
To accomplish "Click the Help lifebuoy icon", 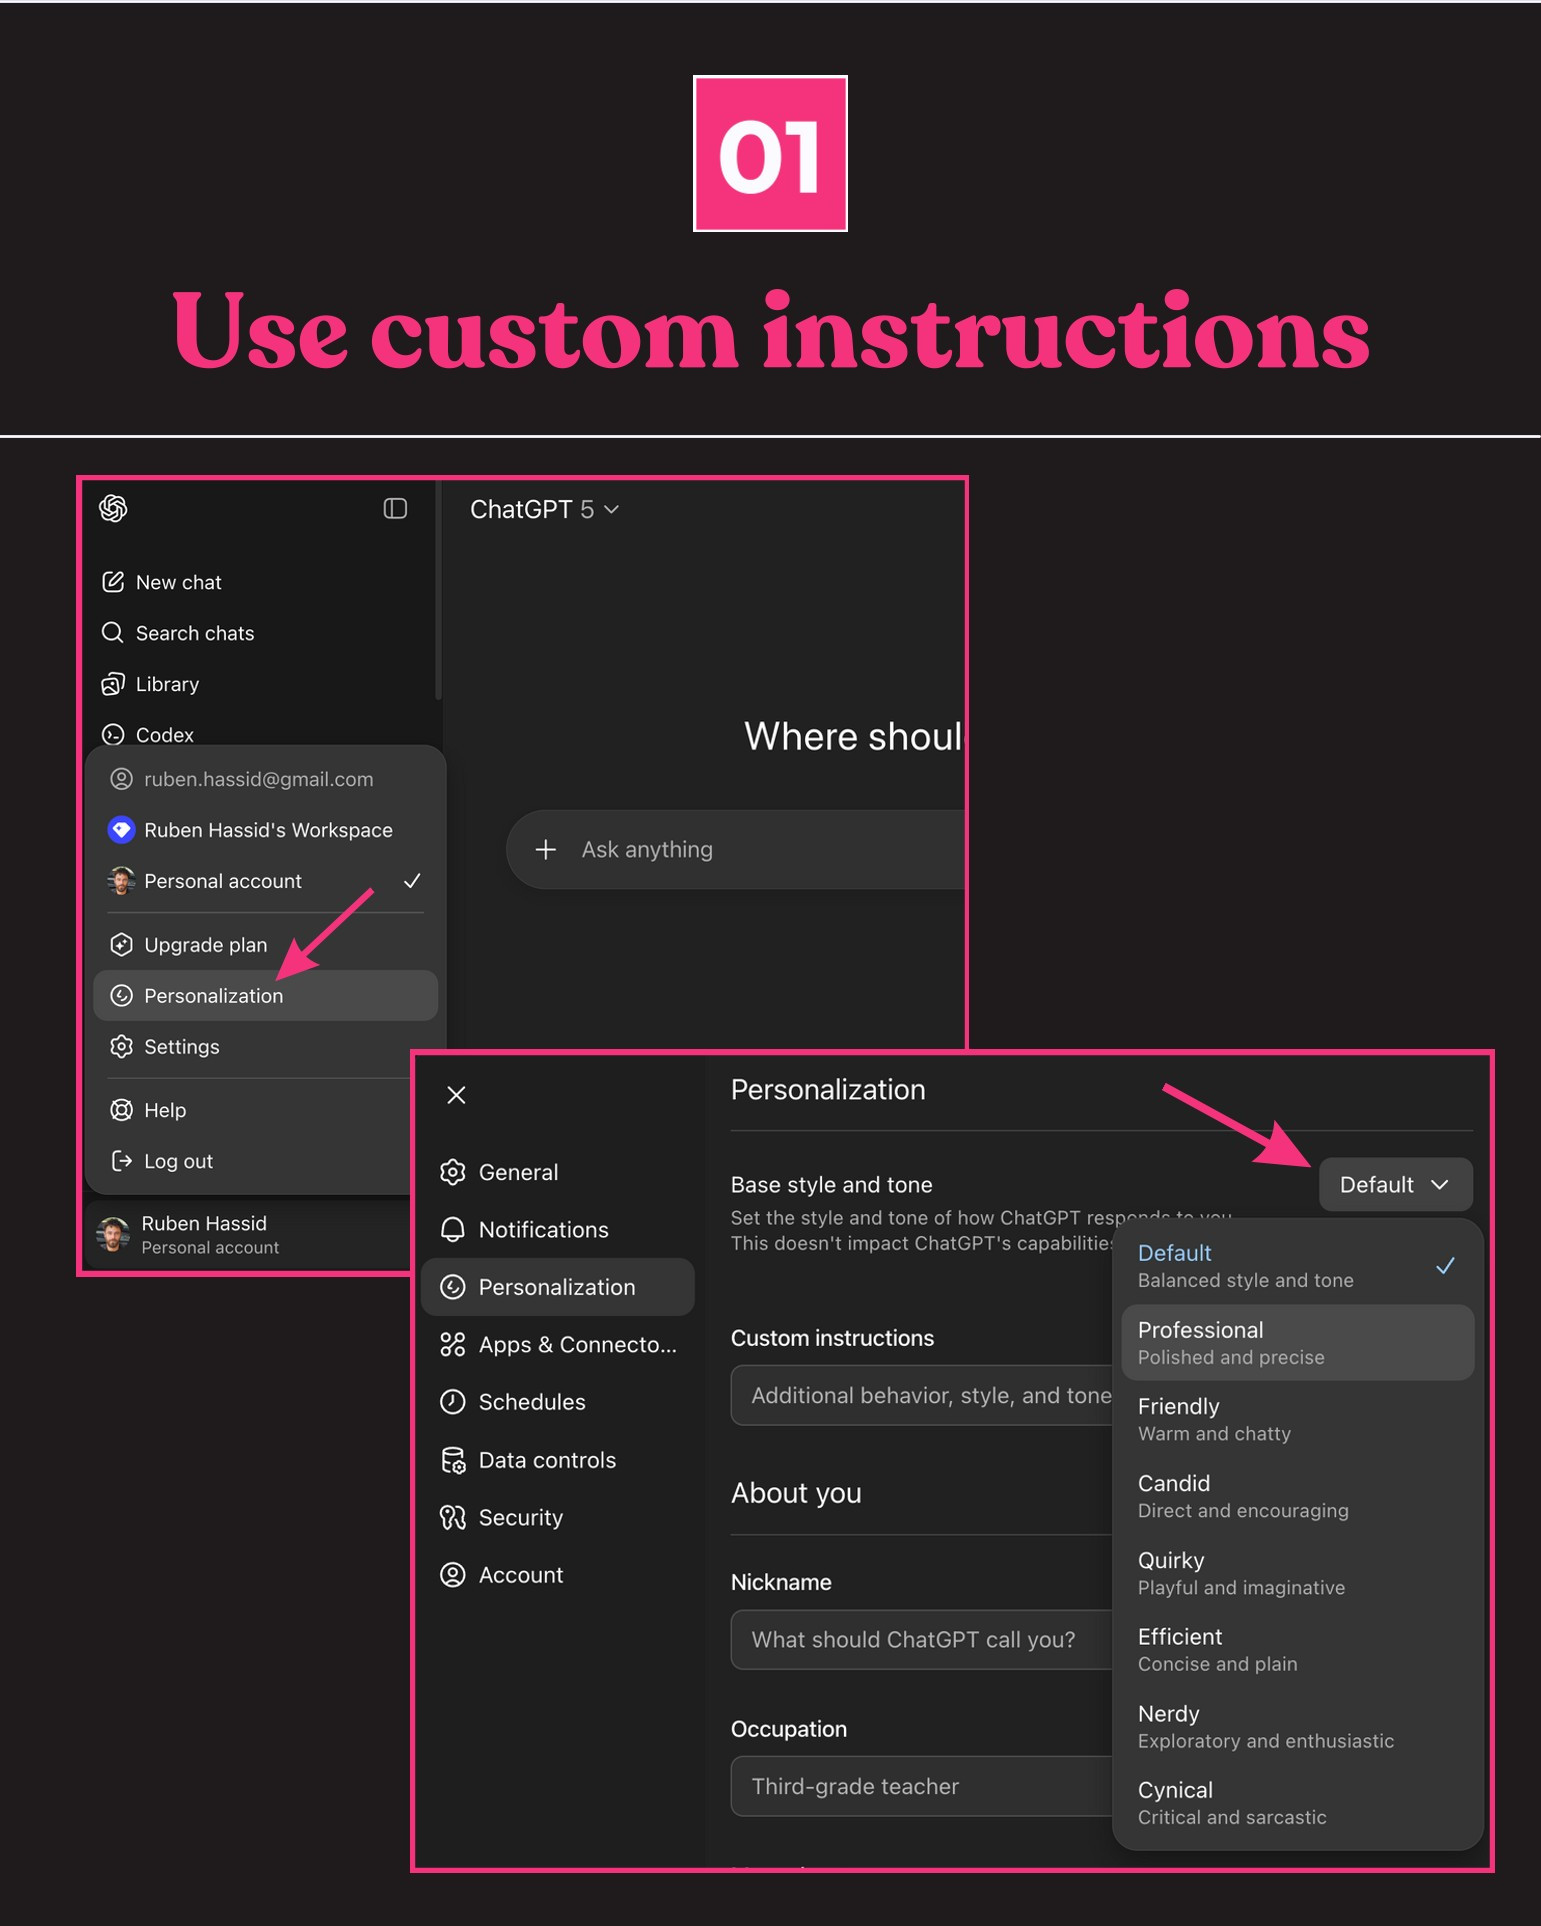I will point(121,1110).
